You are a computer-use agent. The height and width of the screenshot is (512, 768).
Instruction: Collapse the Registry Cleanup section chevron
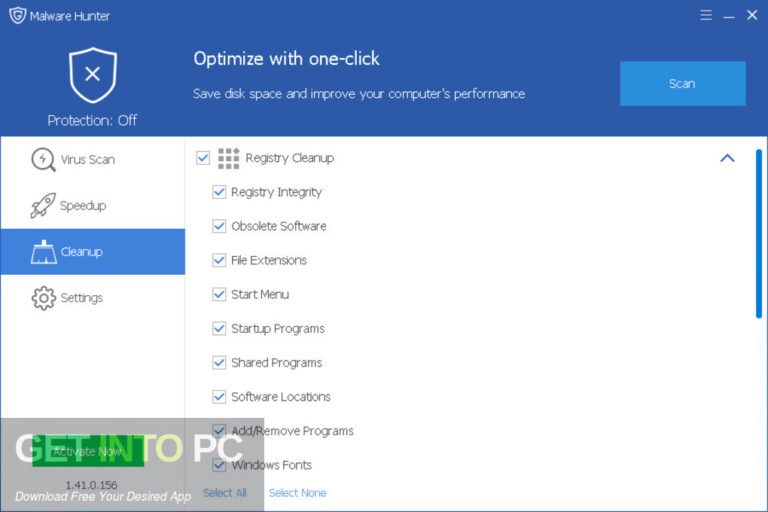point(727,158)
